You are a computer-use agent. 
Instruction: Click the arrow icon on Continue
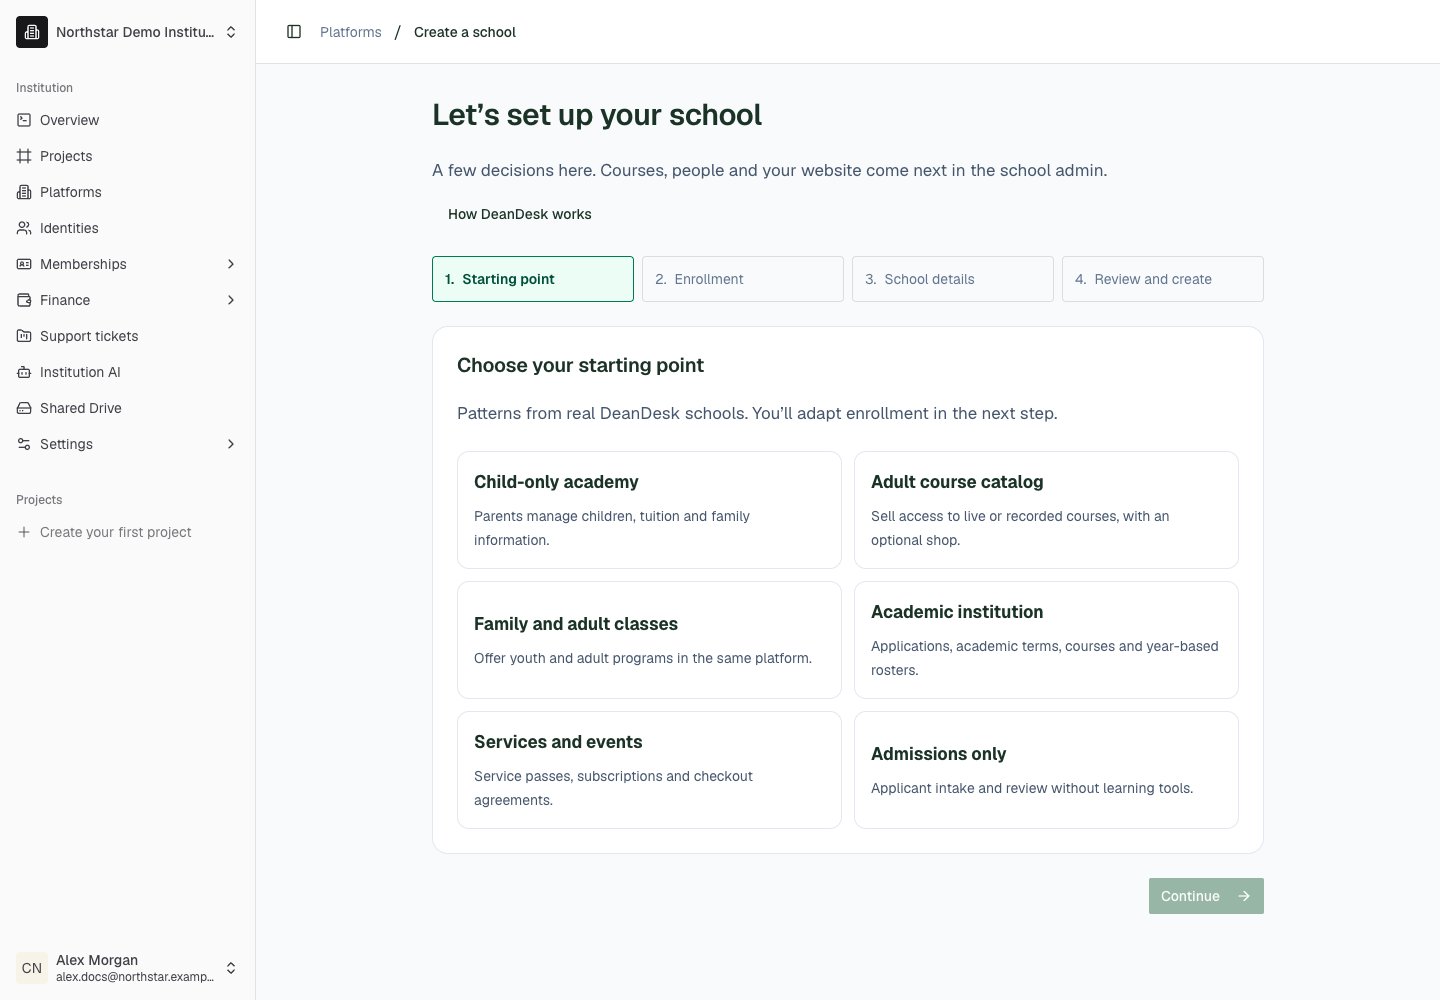[1244, 896]
